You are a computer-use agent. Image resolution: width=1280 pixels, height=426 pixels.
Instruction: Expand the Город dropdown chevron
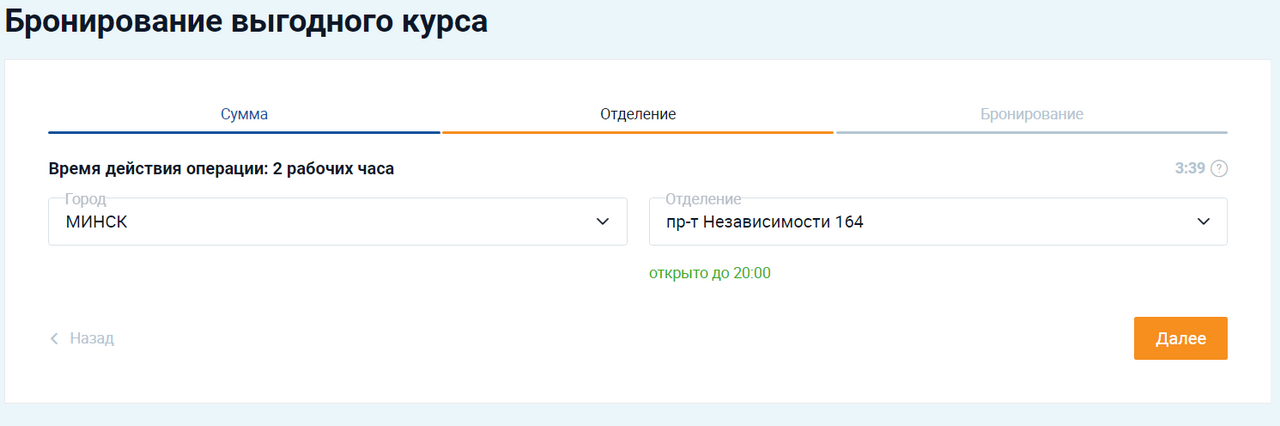click(602, 221)
